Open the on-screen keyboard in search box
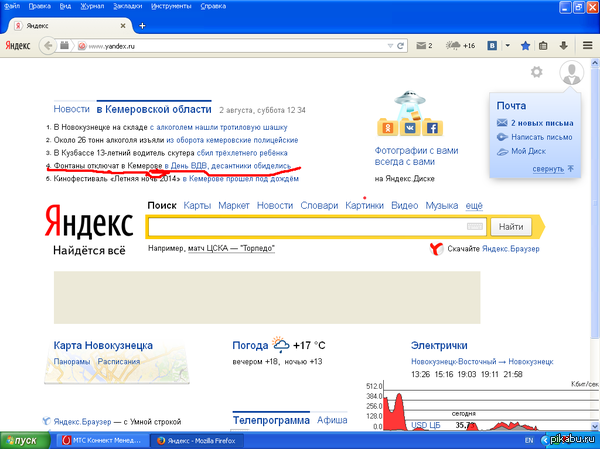This screenshot has width=600, height=449. [474, 227]
